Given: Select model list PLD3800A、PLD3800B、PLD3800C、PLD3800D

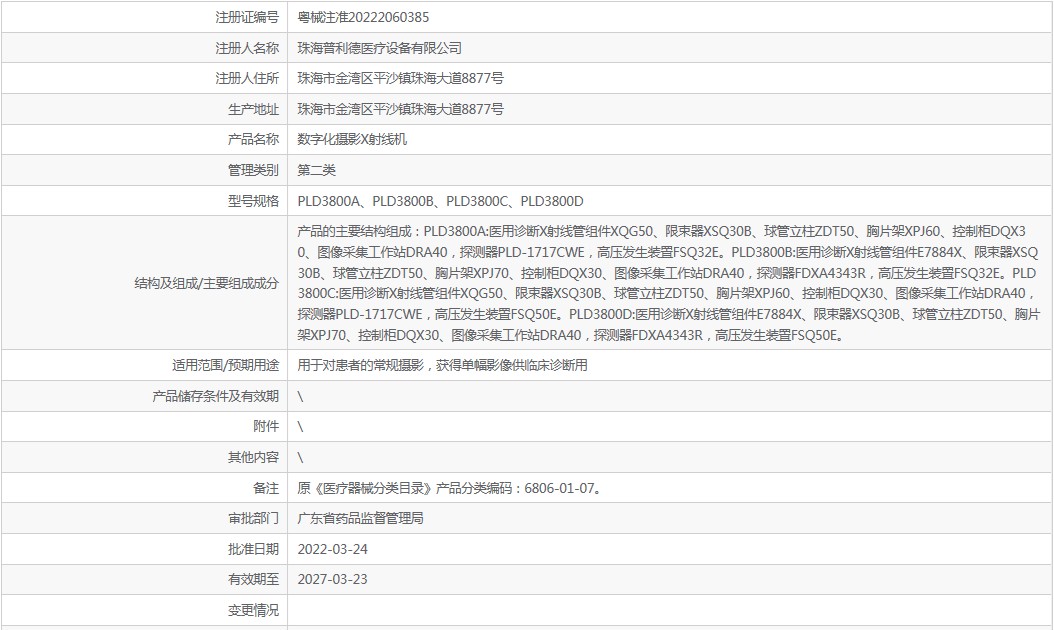Looking at the screenshot, I should tap(440, 201).
